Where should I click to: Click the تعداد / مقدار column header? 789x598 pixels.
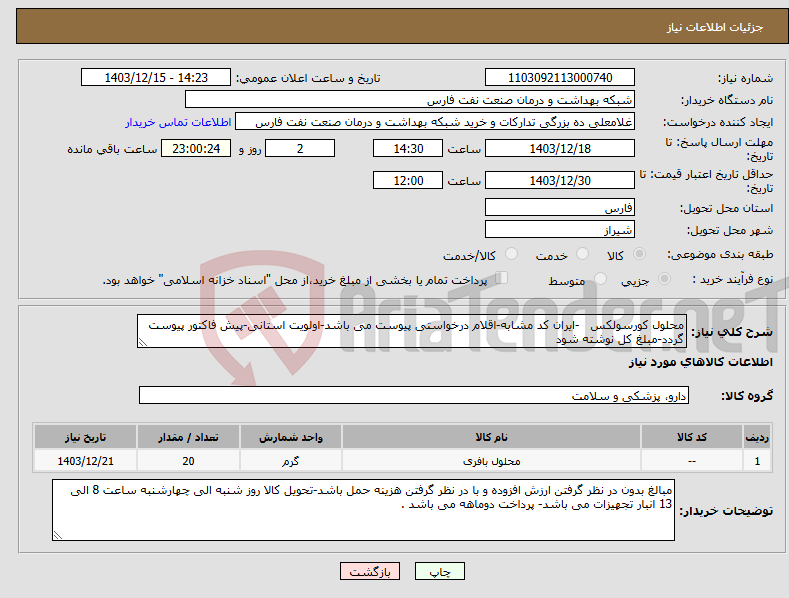click(188, 437)
